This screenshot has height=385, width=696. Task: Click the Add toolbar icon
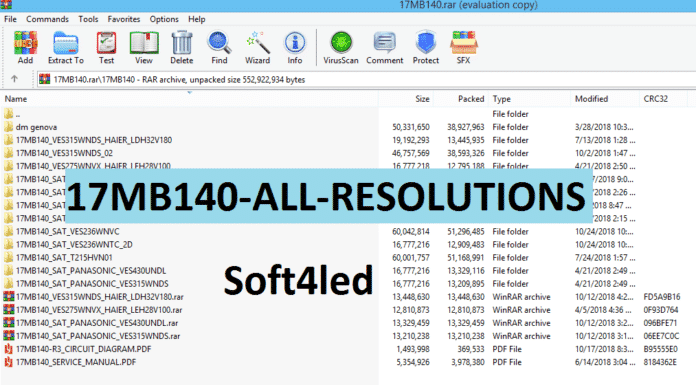[25, 47]
